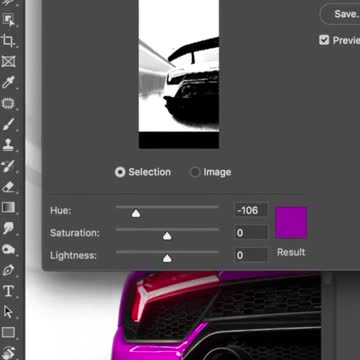The height and width of the screenshot is (360, 360).
Task: Click the "Result" label text
Action: point(291,252)
